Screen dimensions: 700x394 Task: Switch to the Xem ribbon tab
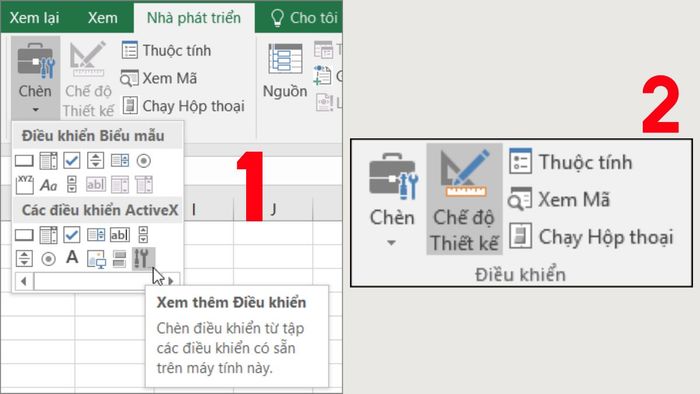(x=102, y=18)
